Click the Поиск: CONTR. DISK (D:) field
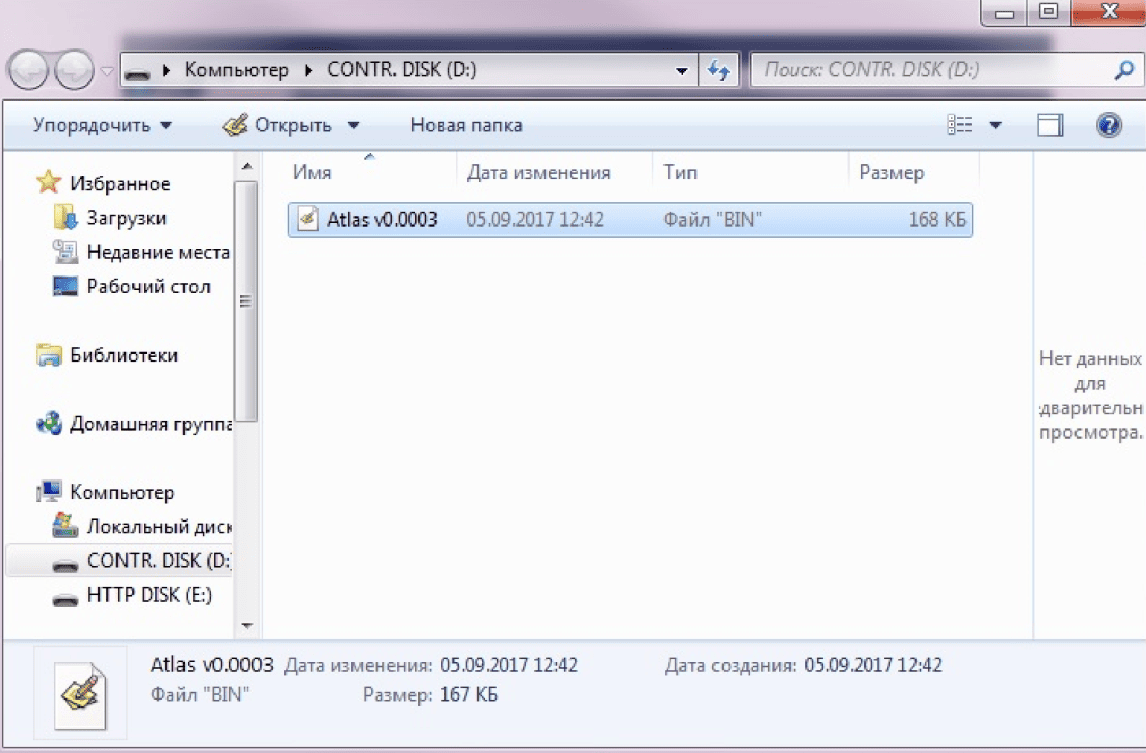 [931, 70]
